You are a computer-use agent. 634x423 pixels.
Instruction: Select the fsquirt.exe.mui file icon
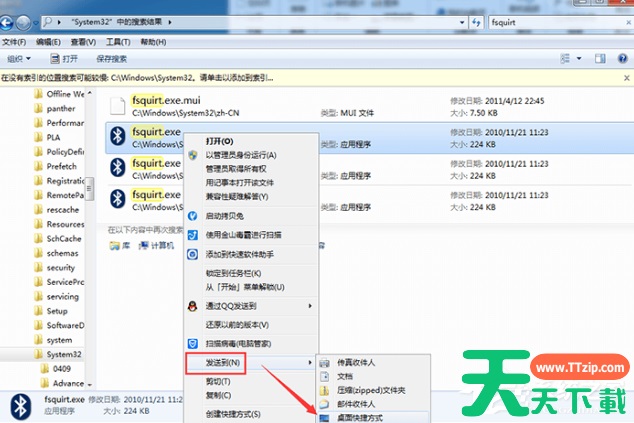tap(118, 106)
